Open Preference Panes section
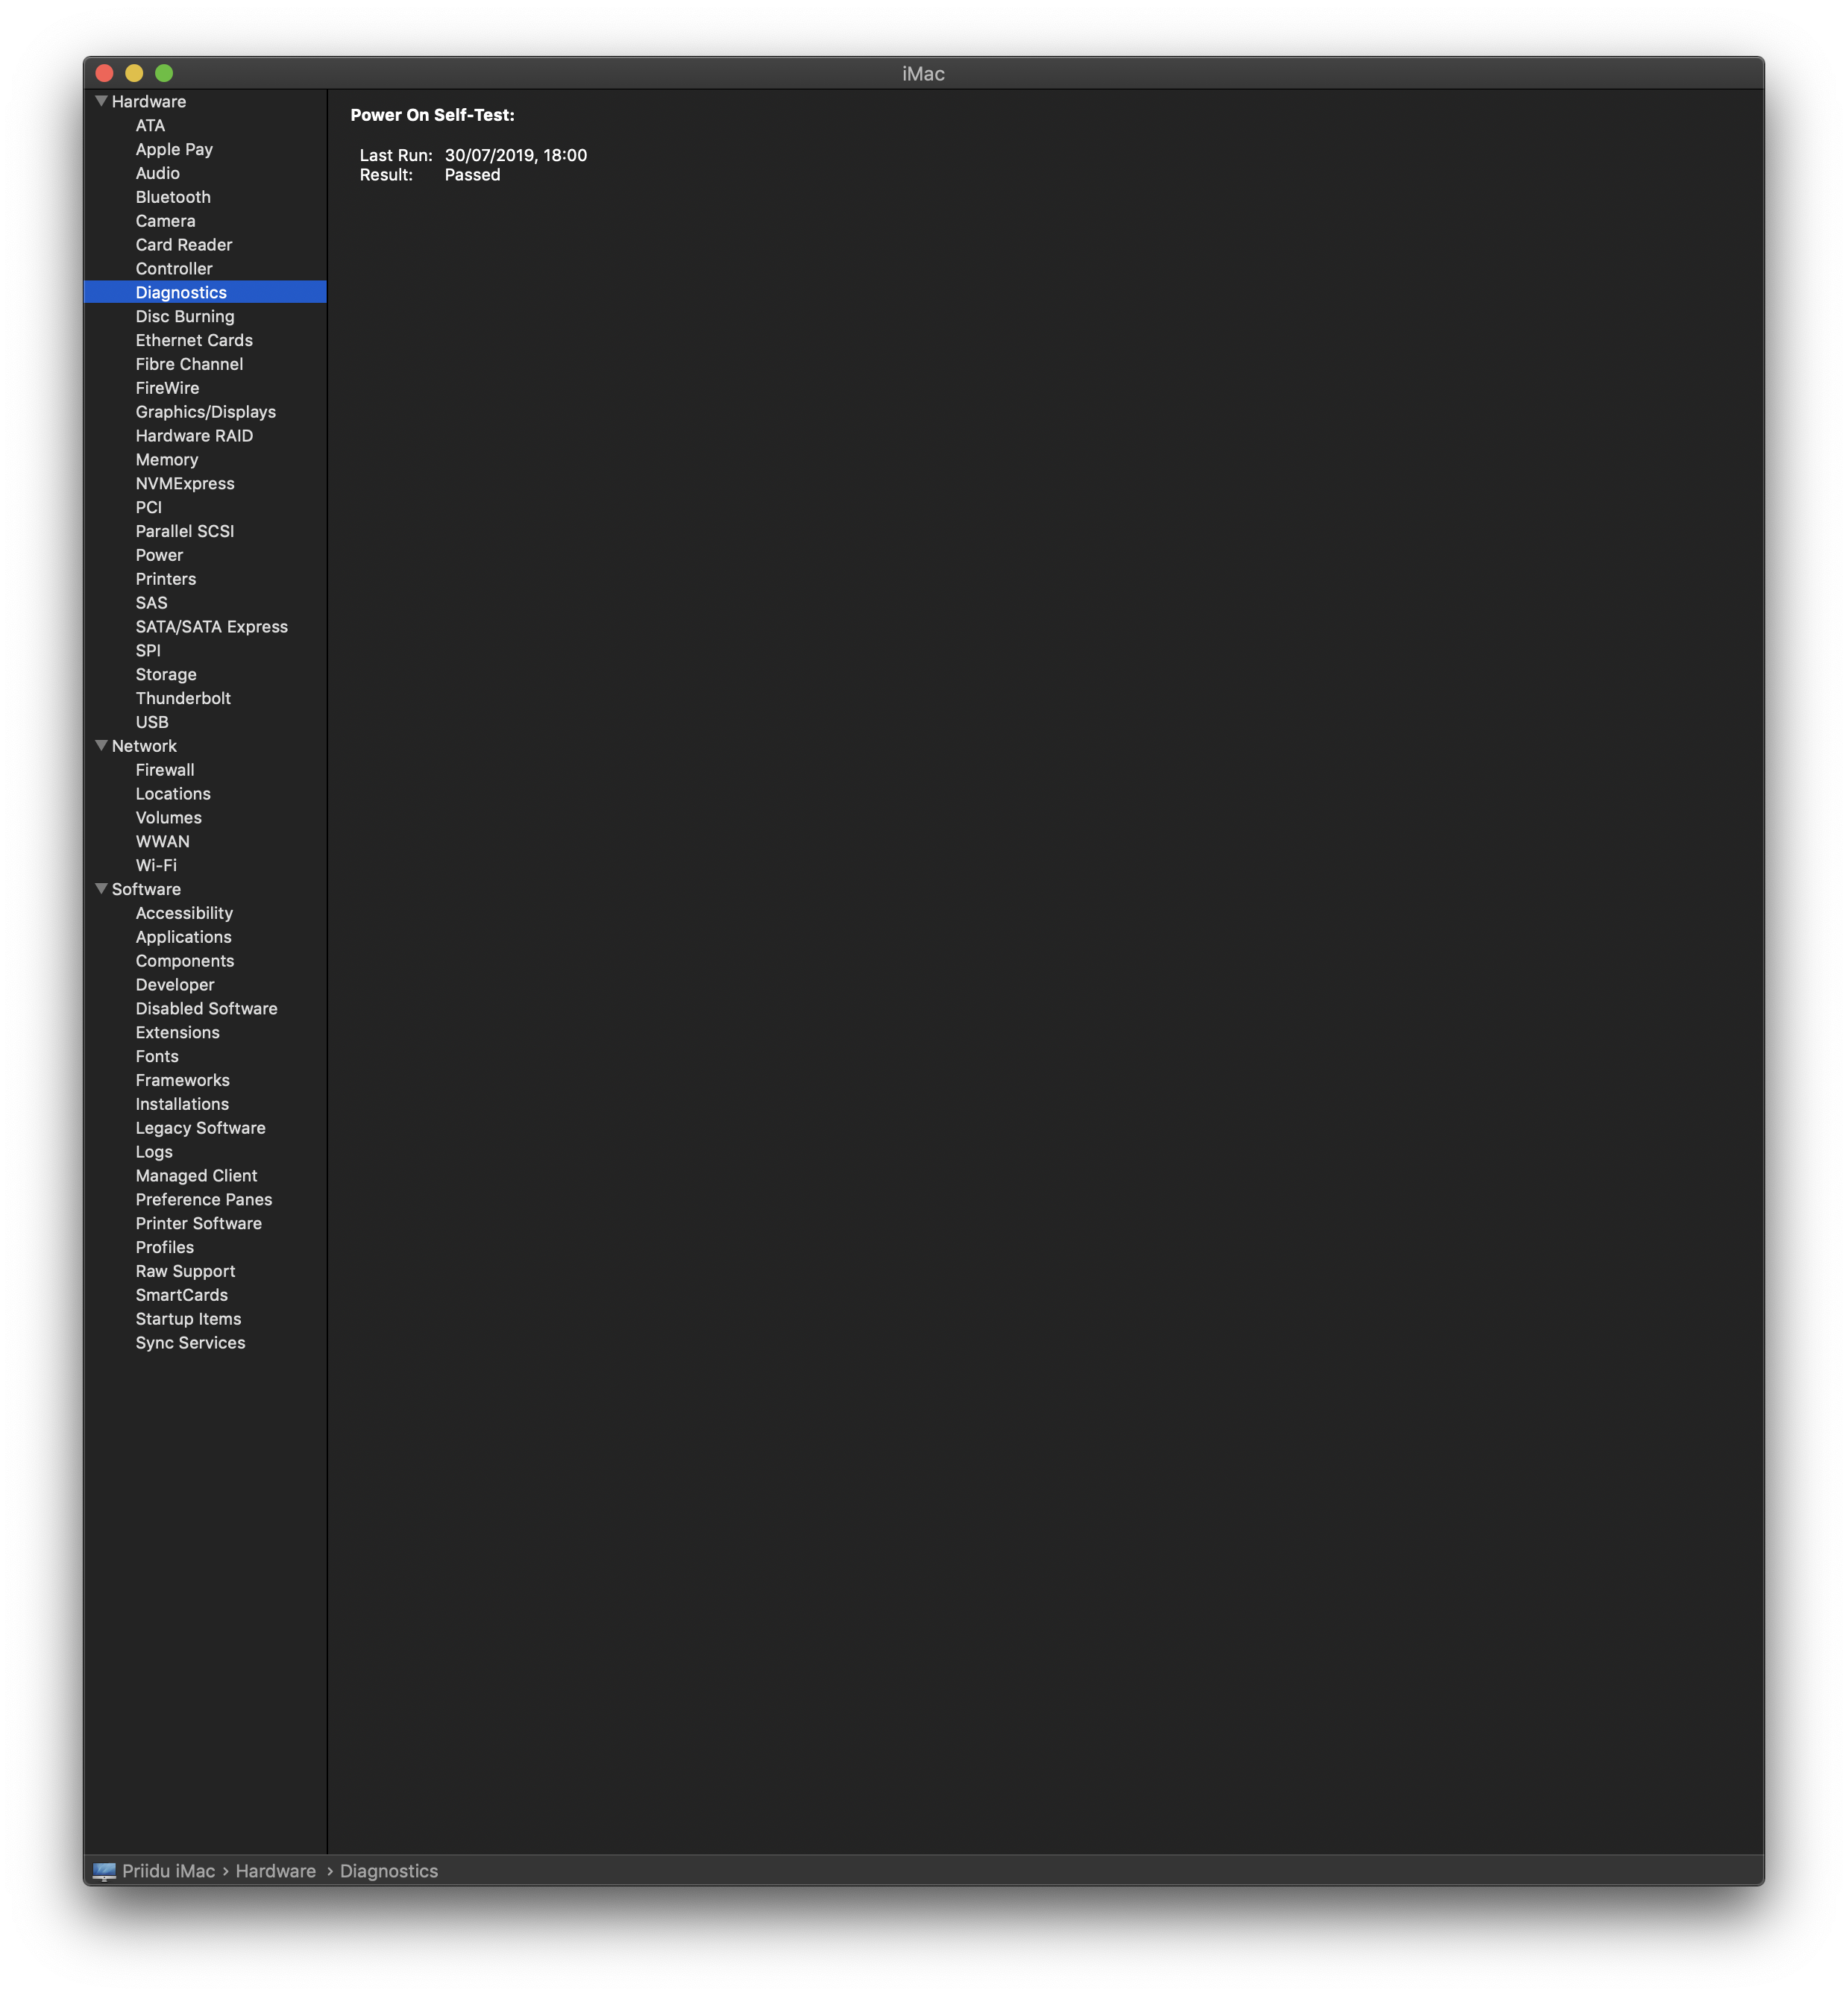This screenshot has height=1996, width=1848. 205,1200
